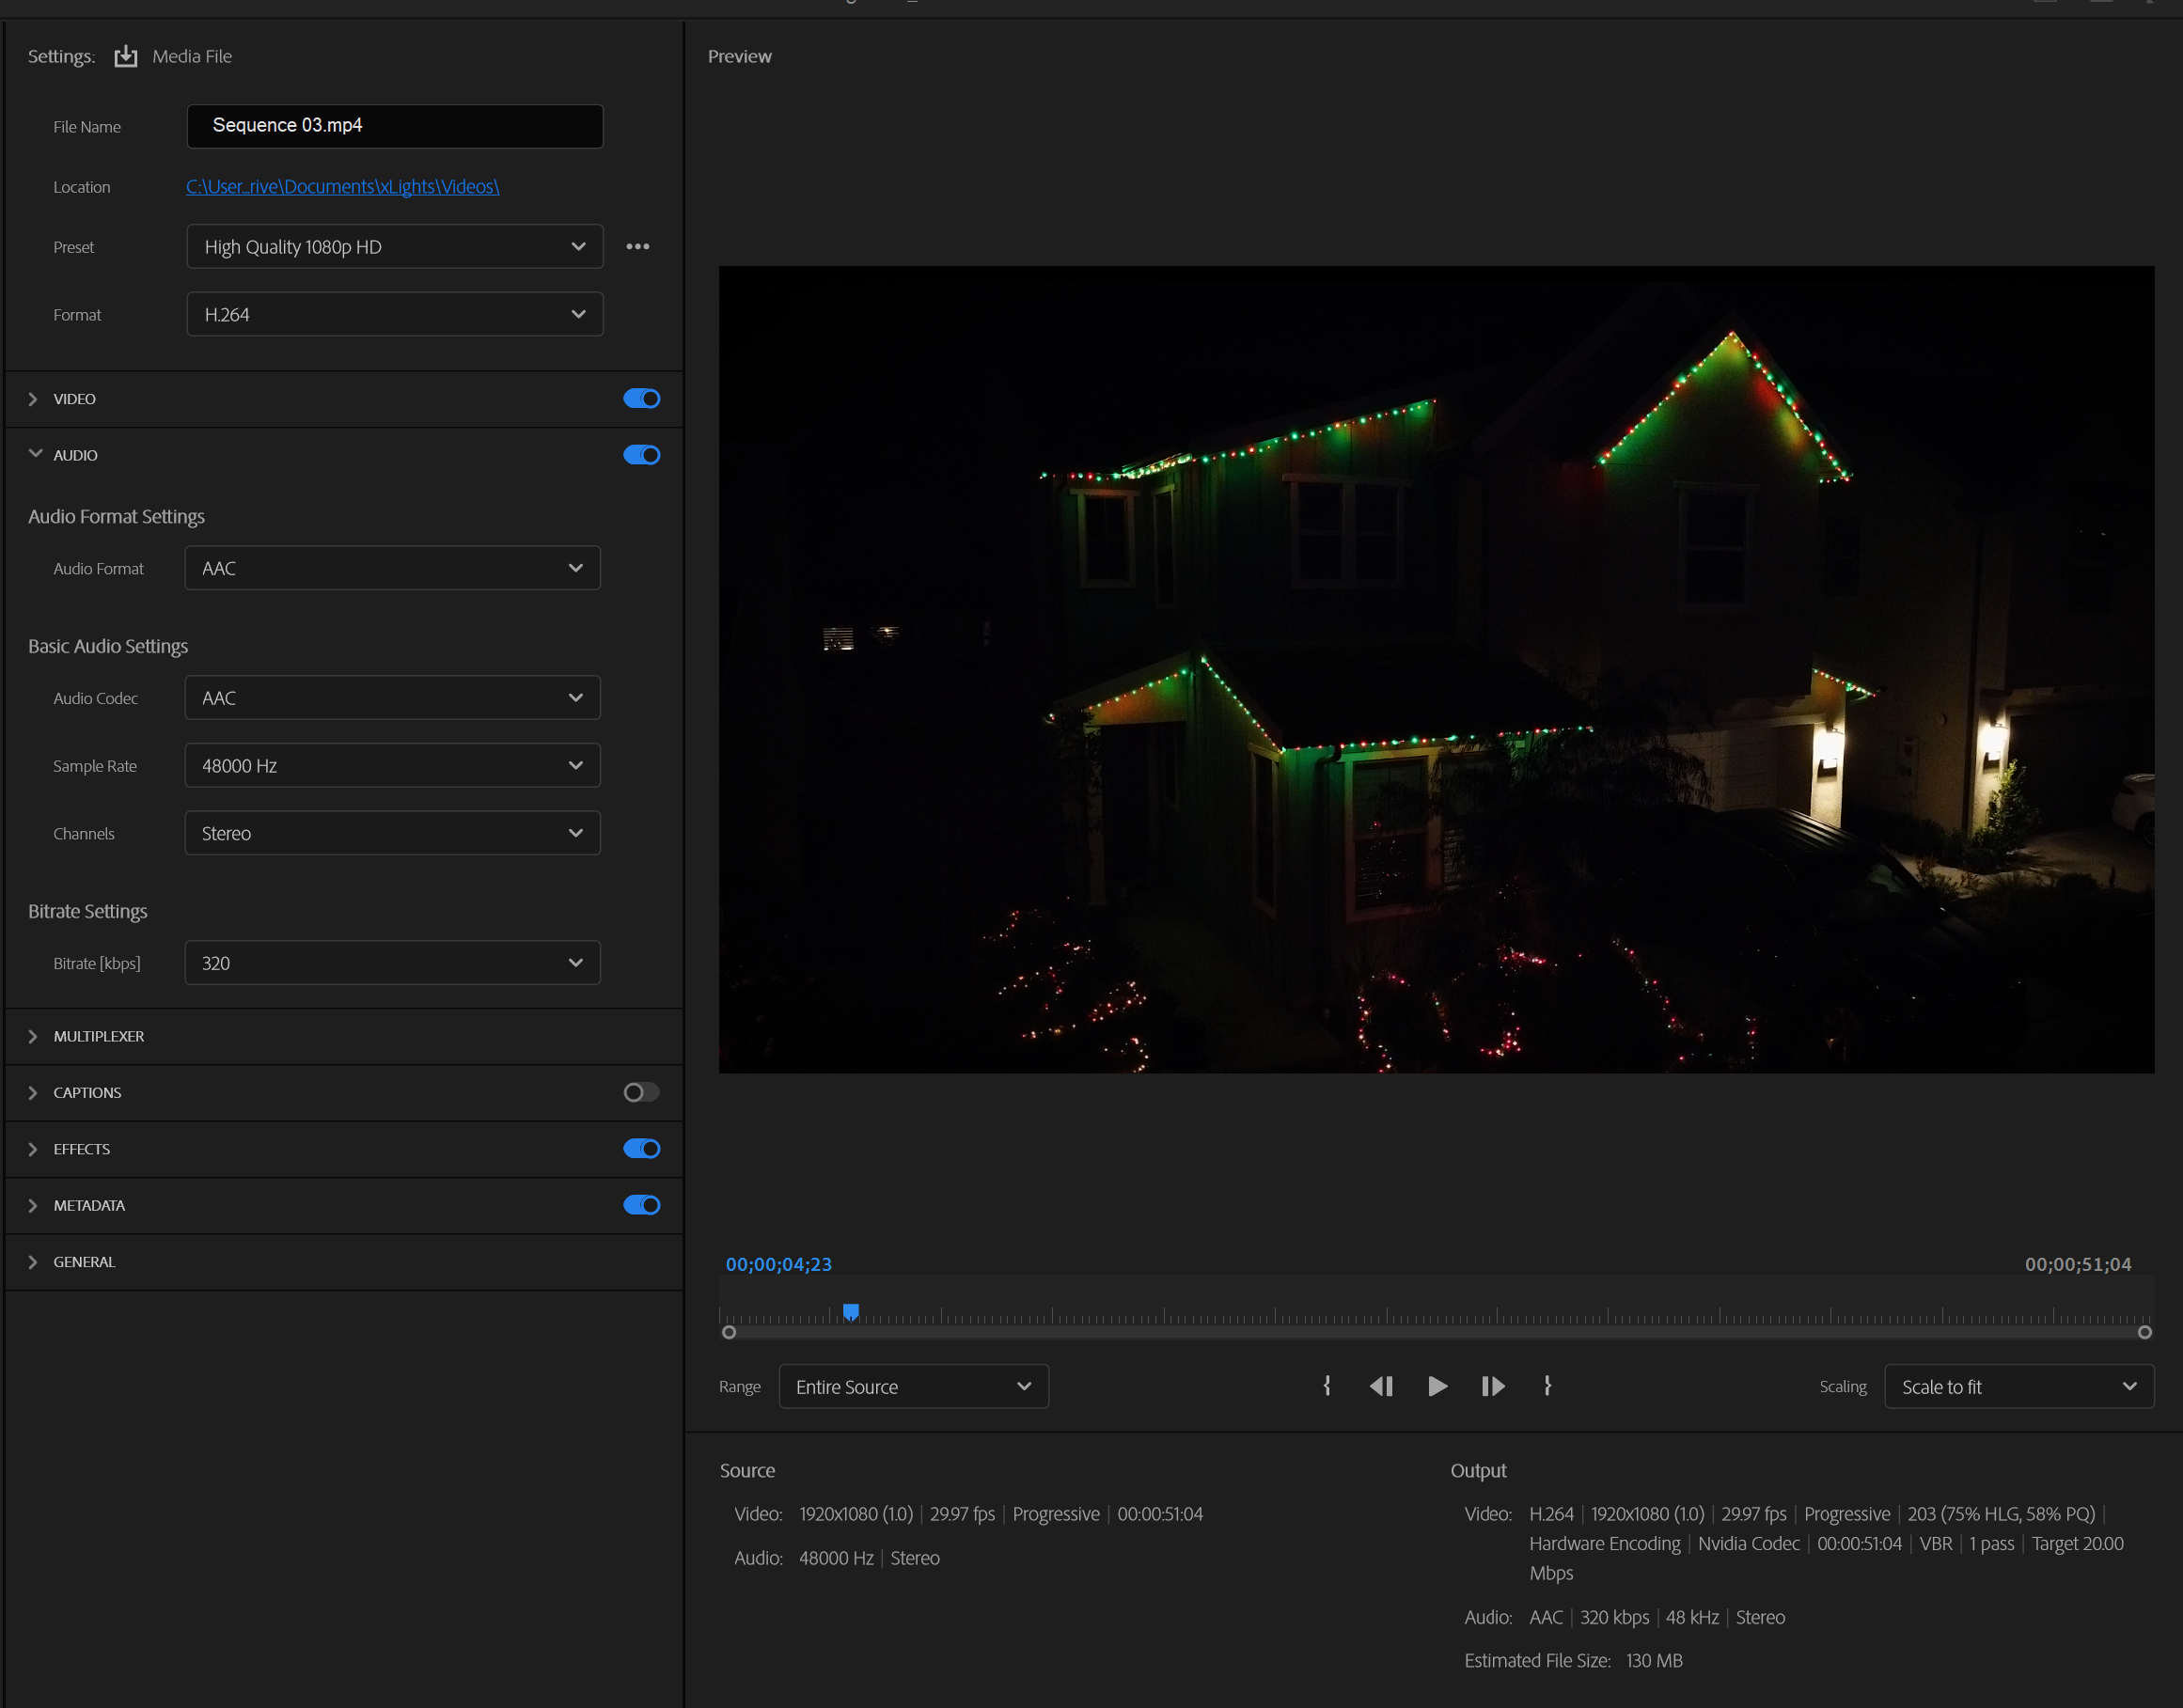Open preset options via the ellipsis icon

click(639, 246)
